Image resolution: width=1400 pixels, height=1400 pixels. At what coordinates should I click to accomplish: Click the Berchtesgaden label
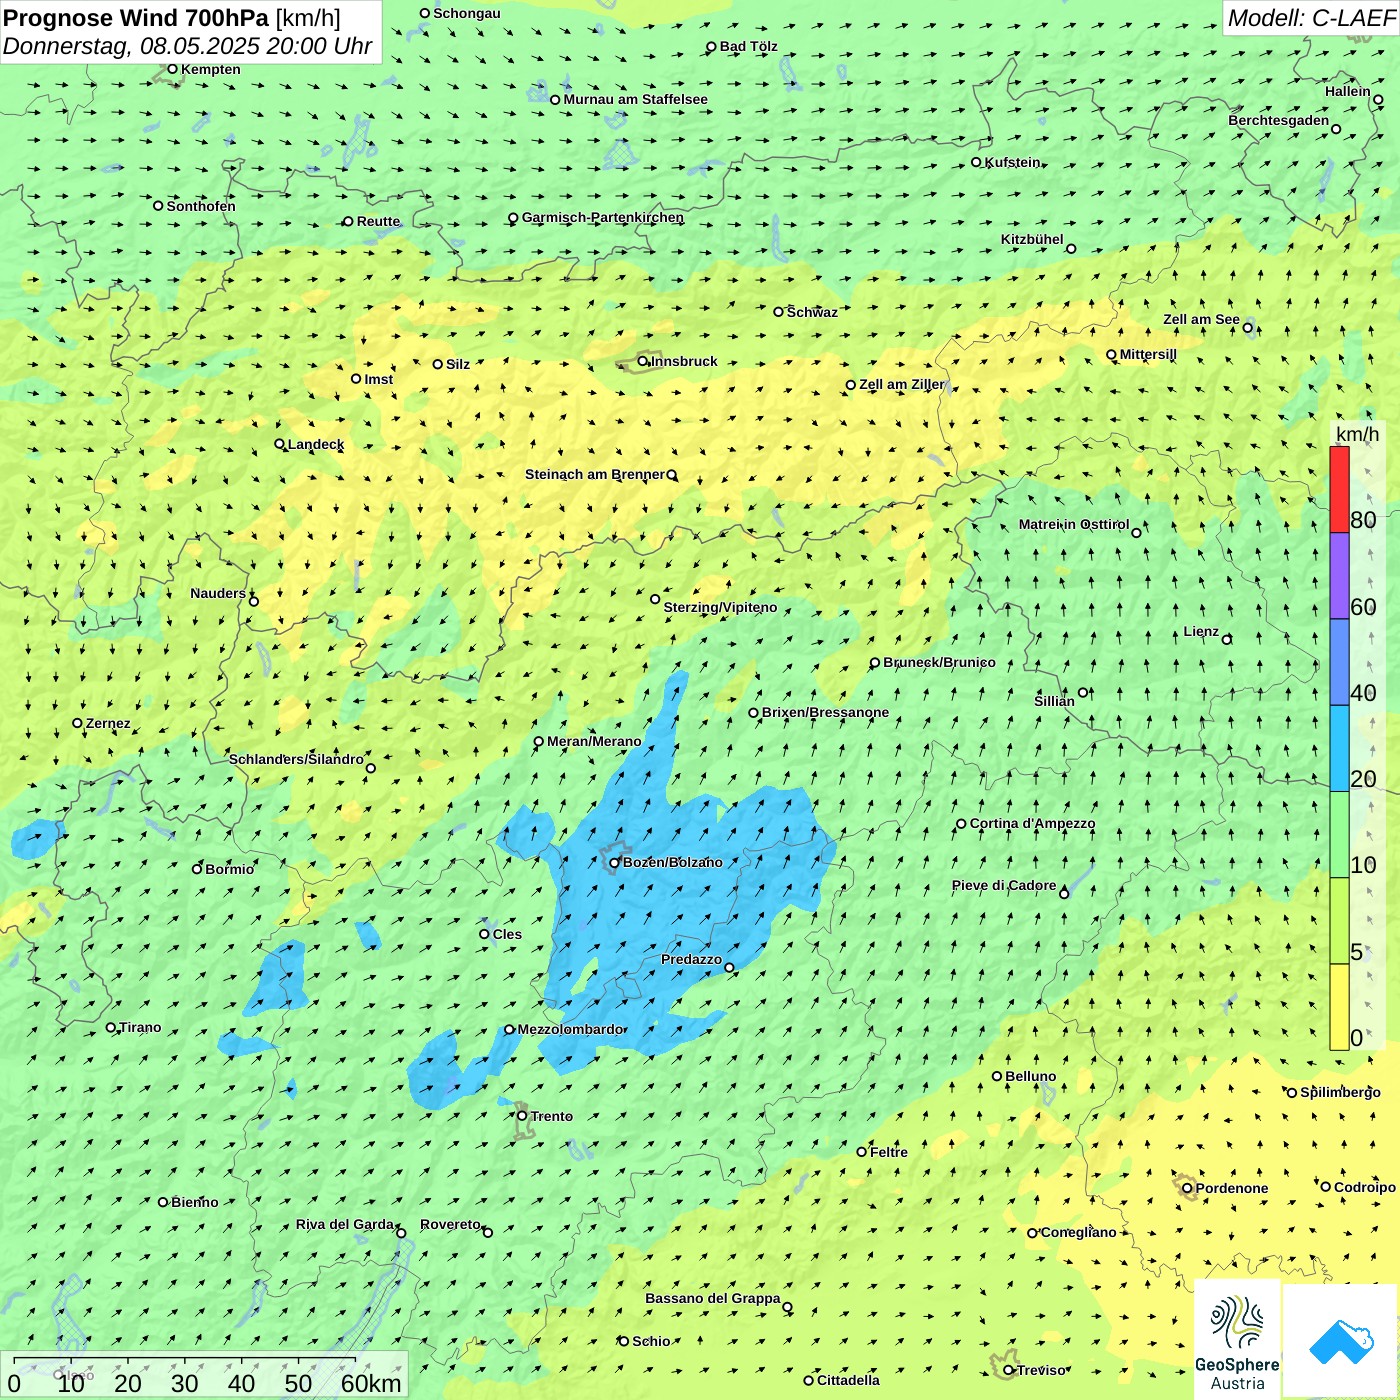coord(1278,120)
